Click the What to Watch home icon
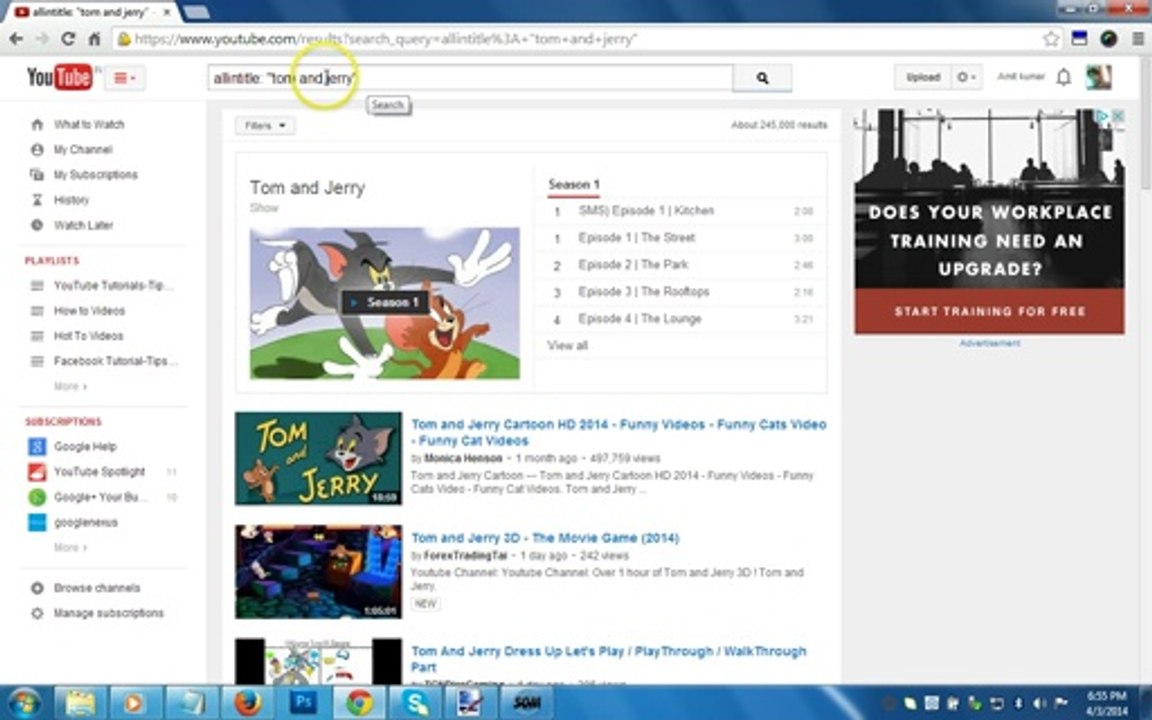Image resolution: width=1152 pixels, height=720 pixels. coord(37,124)
